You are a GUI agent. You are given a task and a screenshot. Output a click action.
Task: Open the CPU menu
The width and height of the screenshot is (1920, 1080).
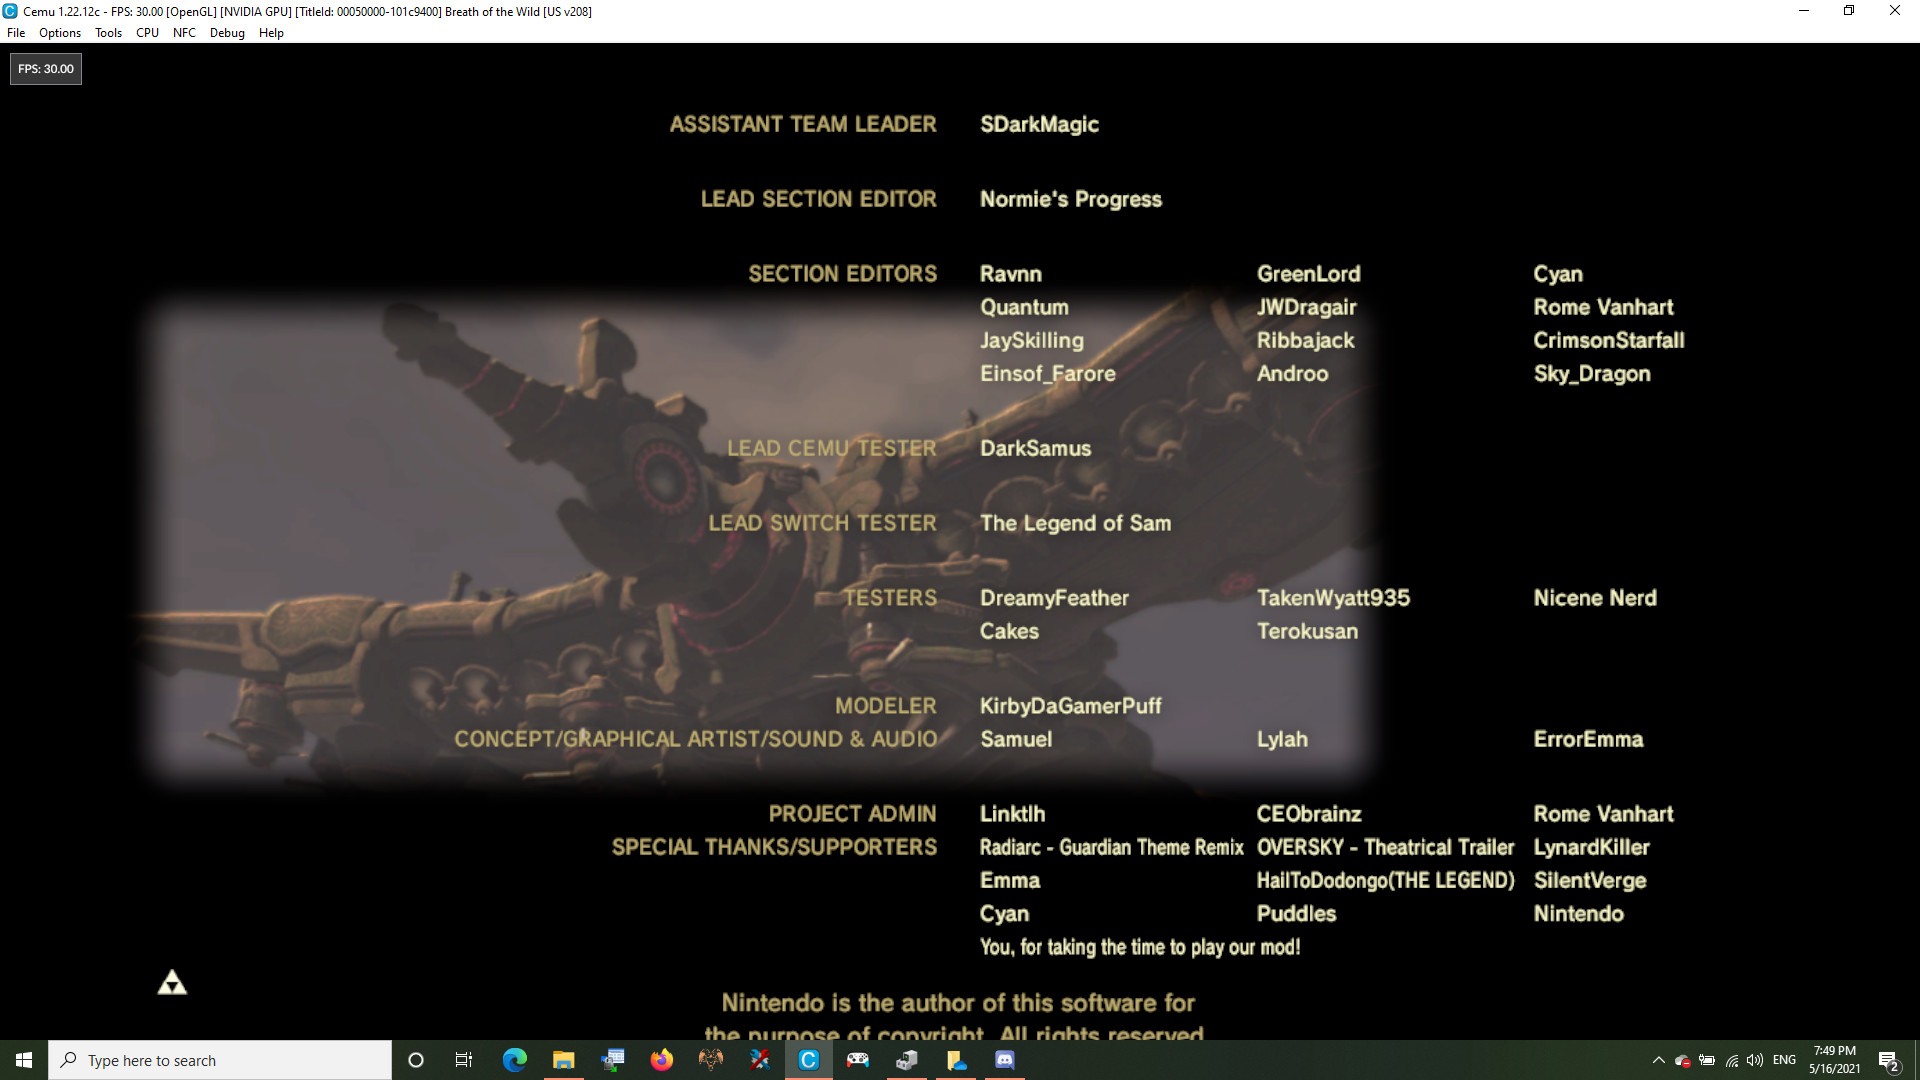(146, 32)
